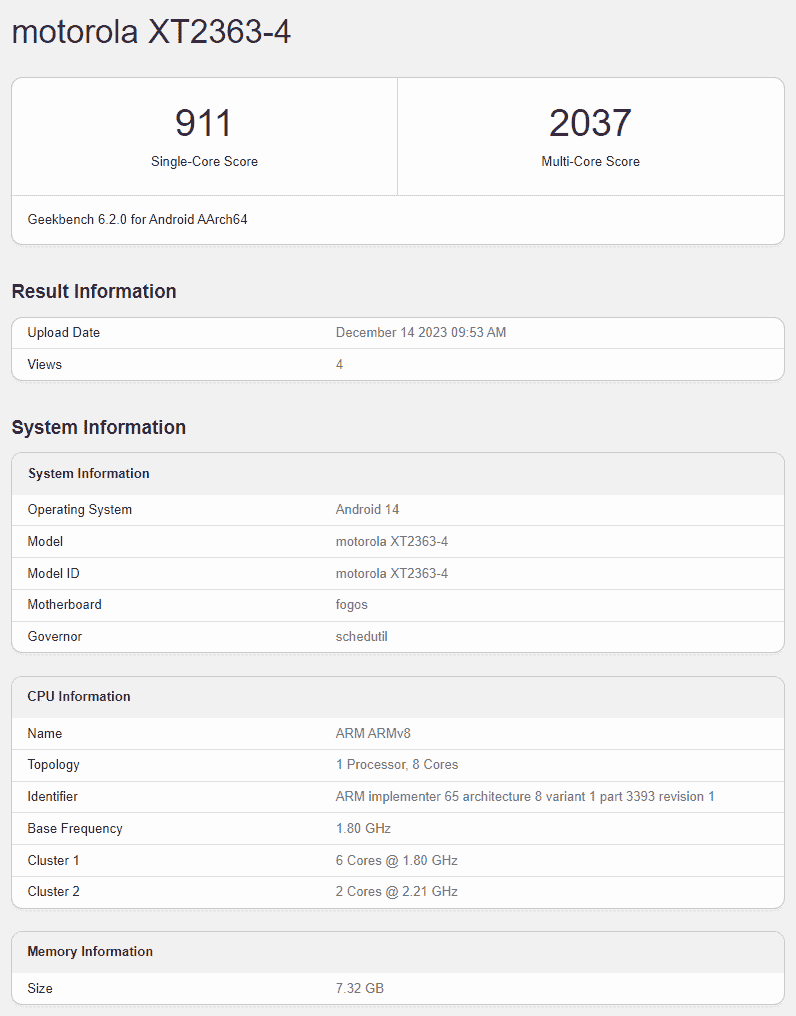Click the Views row label
The height and width of the screenshot is (1016, 796).
[45, 364]
